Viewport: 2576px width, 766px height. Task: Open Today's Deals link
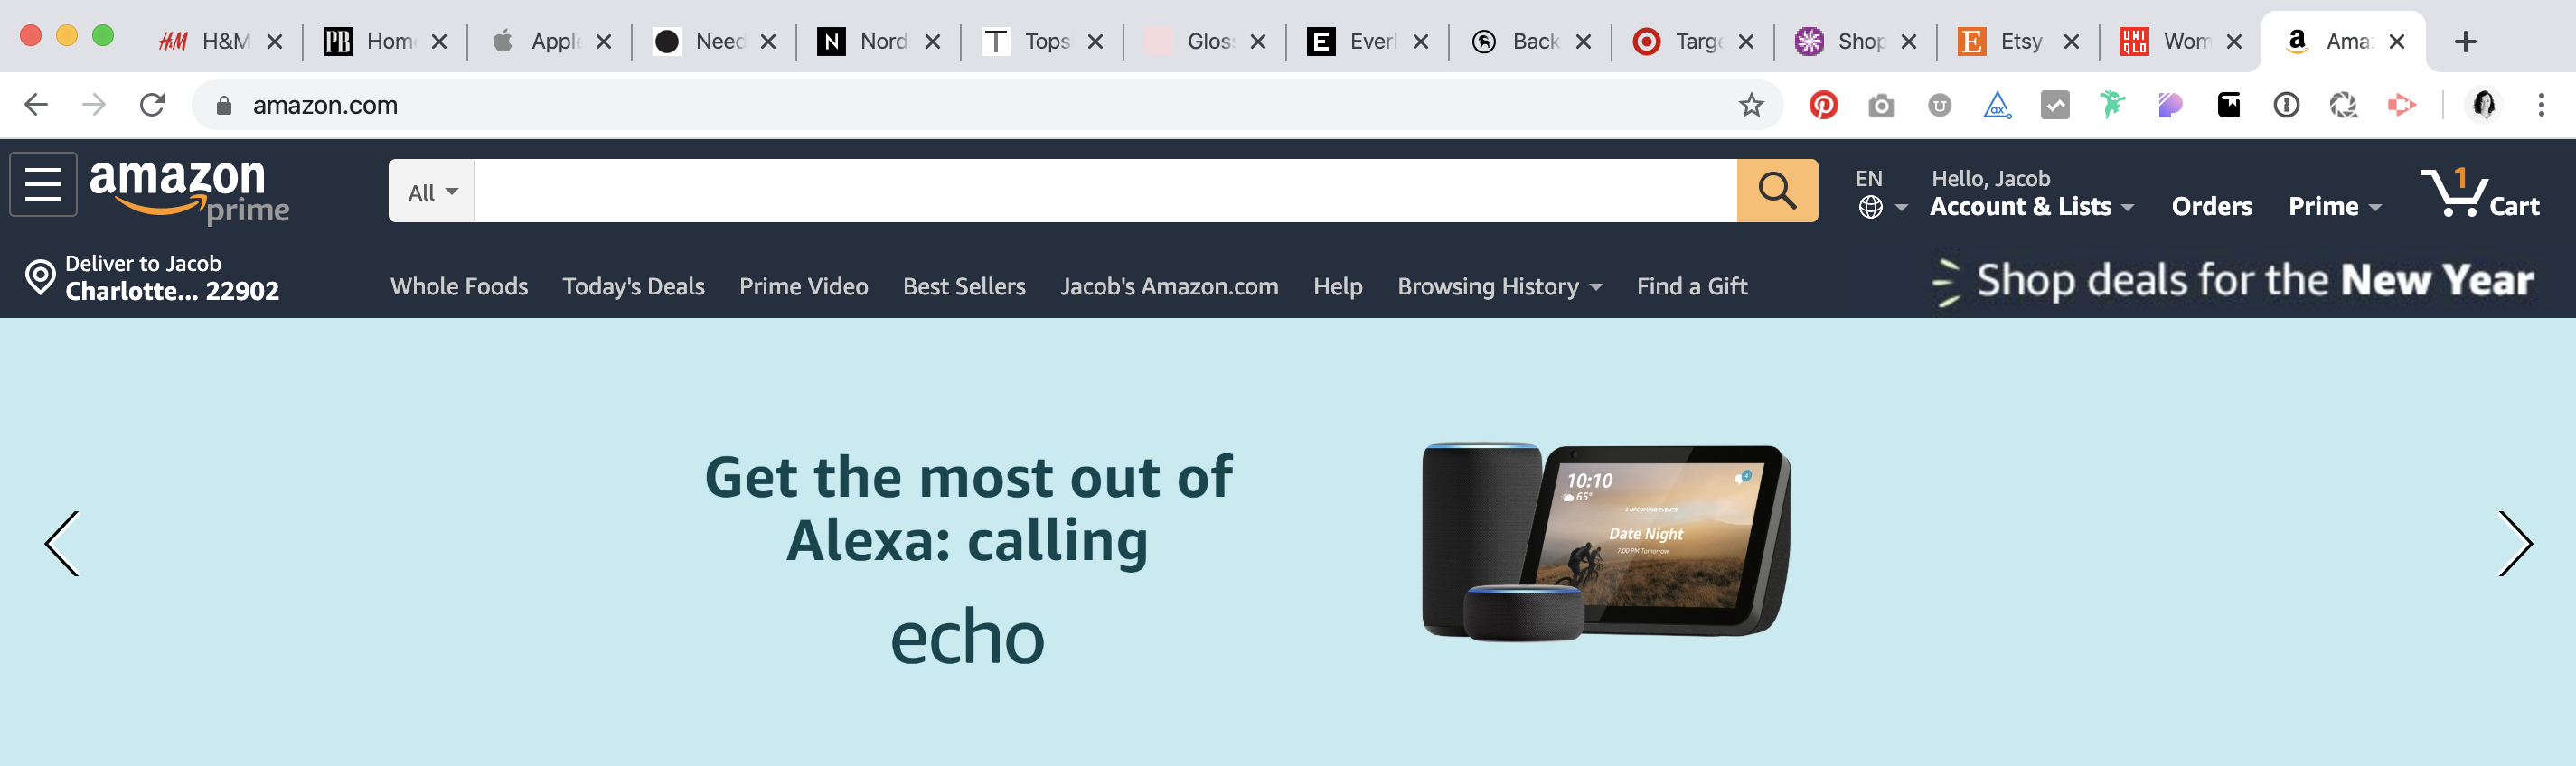pos(633,286)
